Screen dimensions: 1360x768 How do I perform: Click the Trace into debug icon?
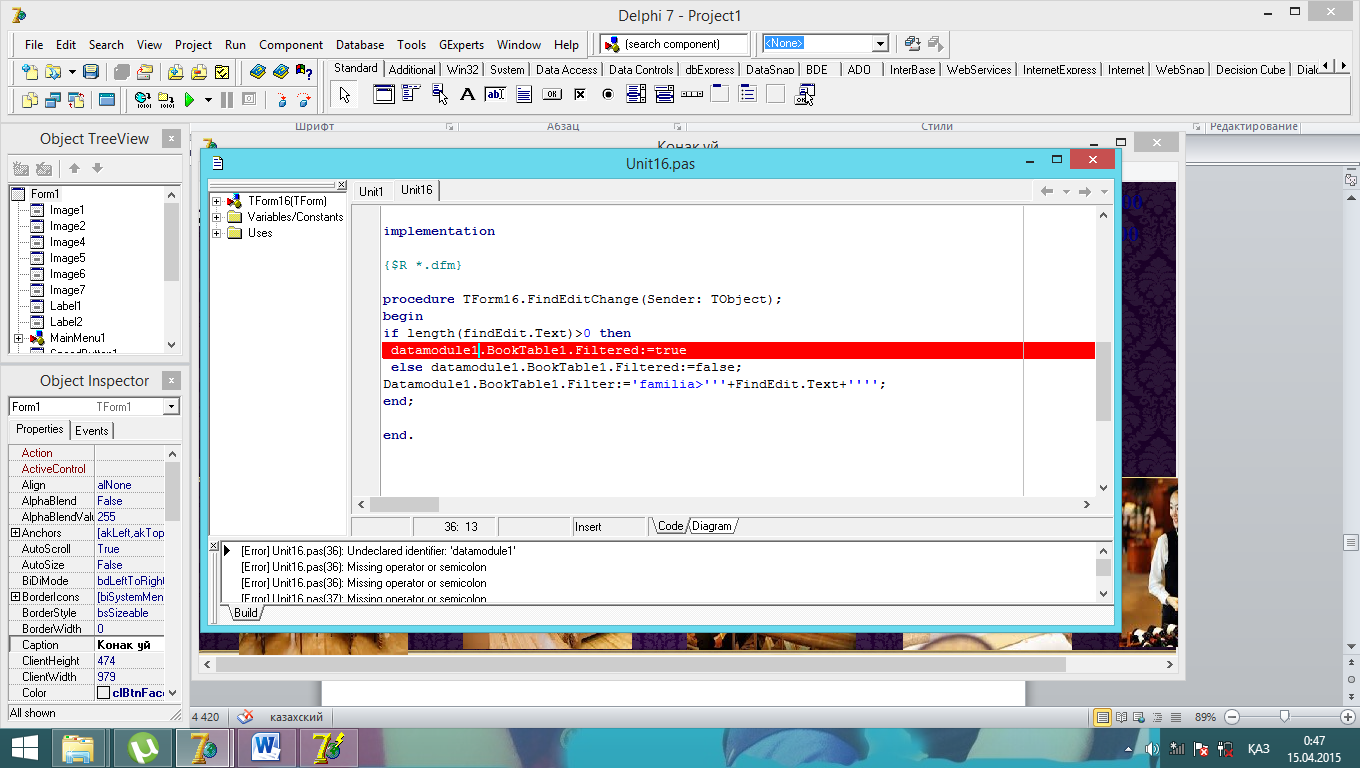pyautogui.click(x=282, y=99)
